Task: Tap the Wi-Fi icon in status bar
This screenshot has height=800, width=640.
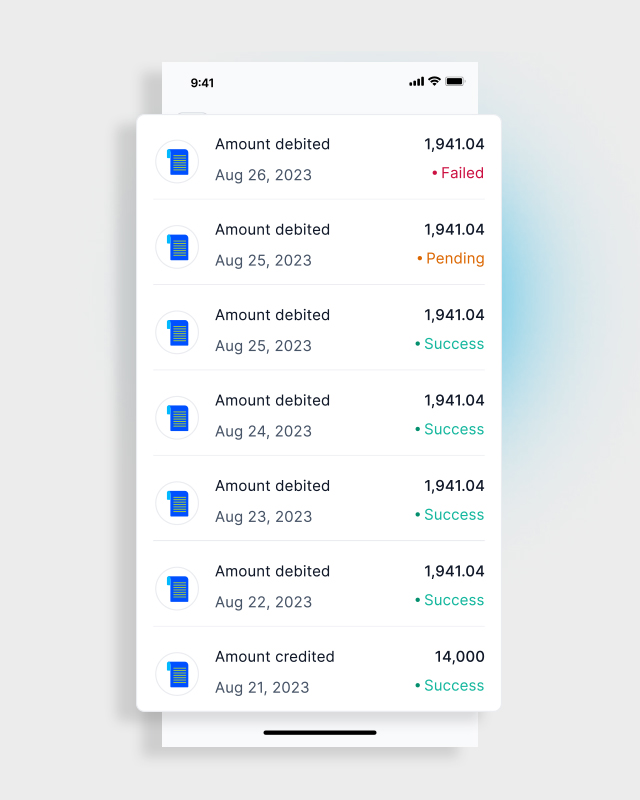Action: pyautogui.click(x=434, y=81)
